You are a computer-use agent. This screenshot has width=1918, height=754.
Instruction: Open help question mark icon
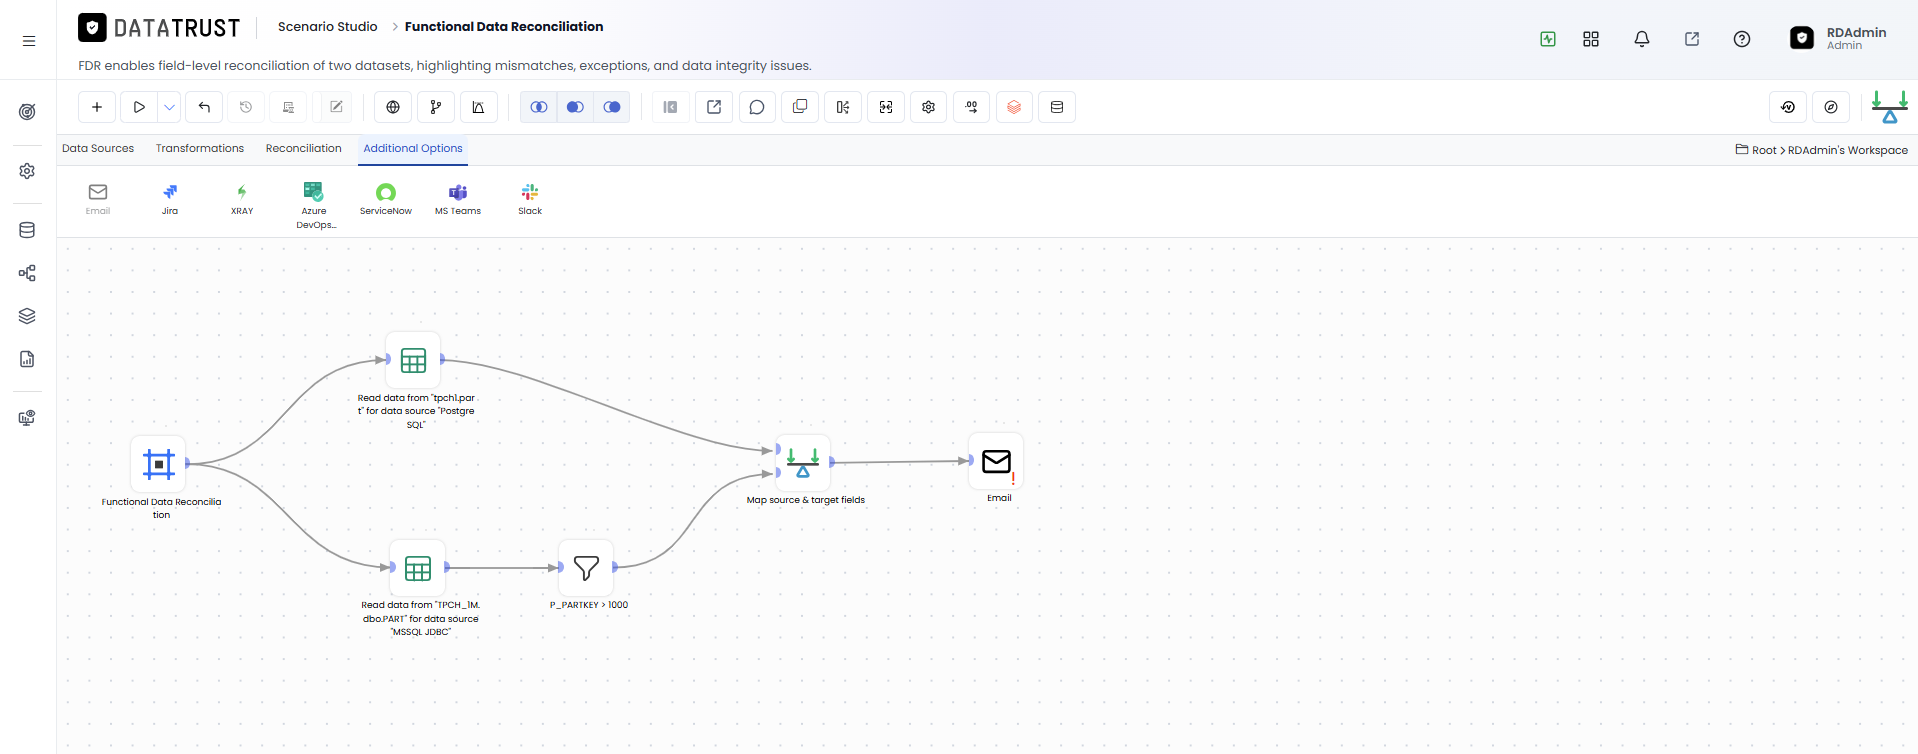[x=1742, y=39]
